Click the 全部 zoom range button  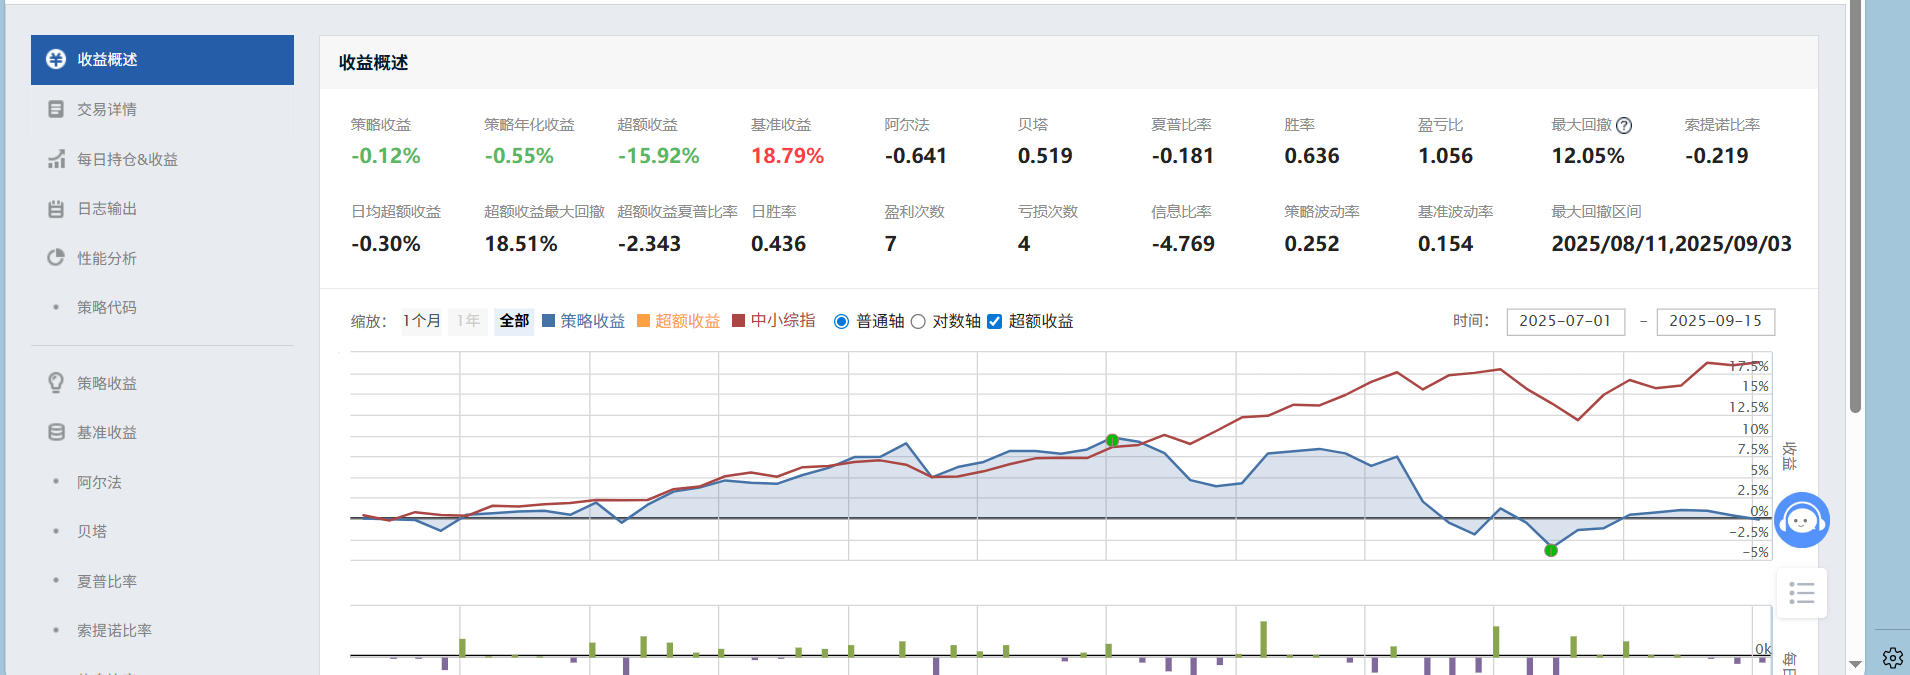point(514,321)
